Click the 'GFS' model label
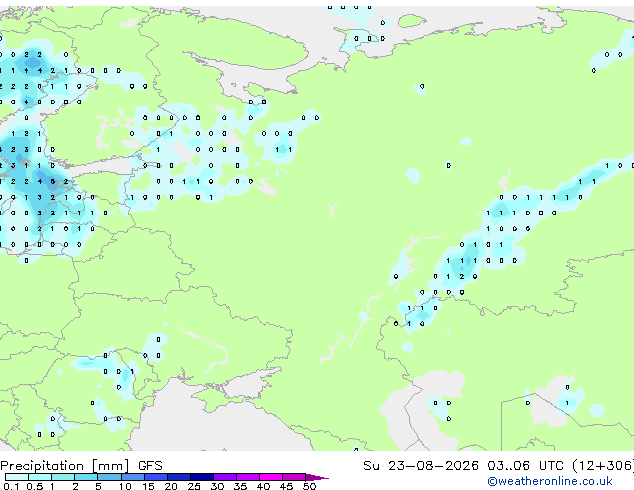This screenshot has width=634, height=490. point(150,466)
